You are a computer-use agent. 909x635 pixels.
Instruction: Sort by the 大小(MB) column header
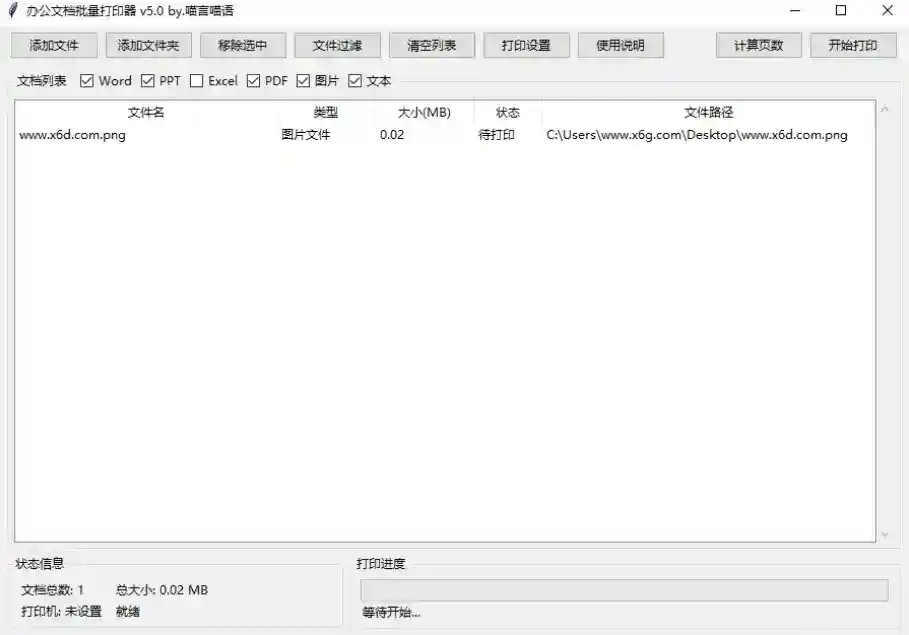pos(424,113)
